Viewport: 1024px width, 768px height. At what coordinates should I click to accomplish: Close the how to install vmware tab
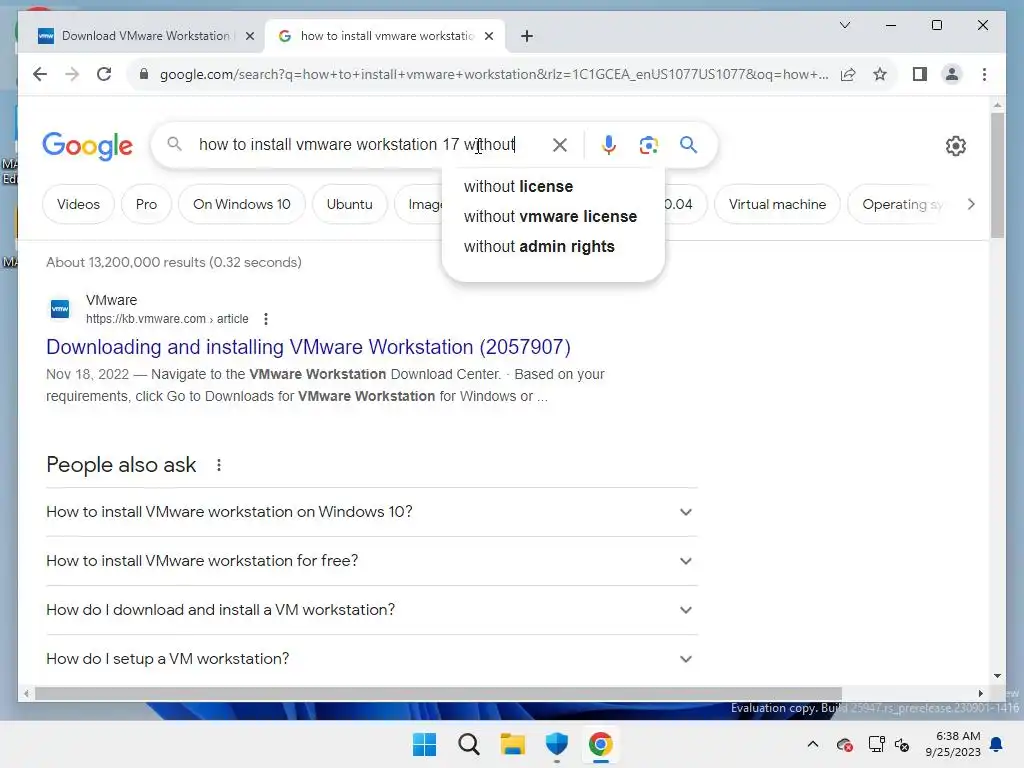click(488, 36)
